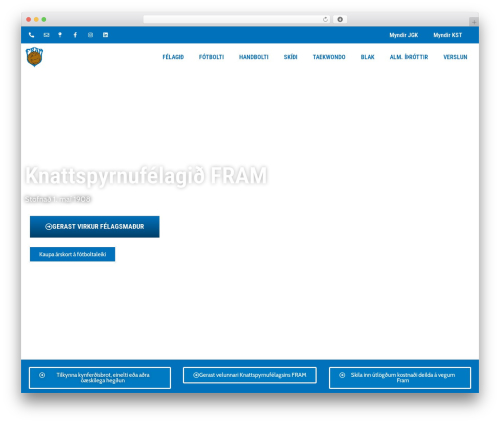Click Skila inn útlögðum kostnaði button
This screenshot has height=423, width=500.
(400, 378)
